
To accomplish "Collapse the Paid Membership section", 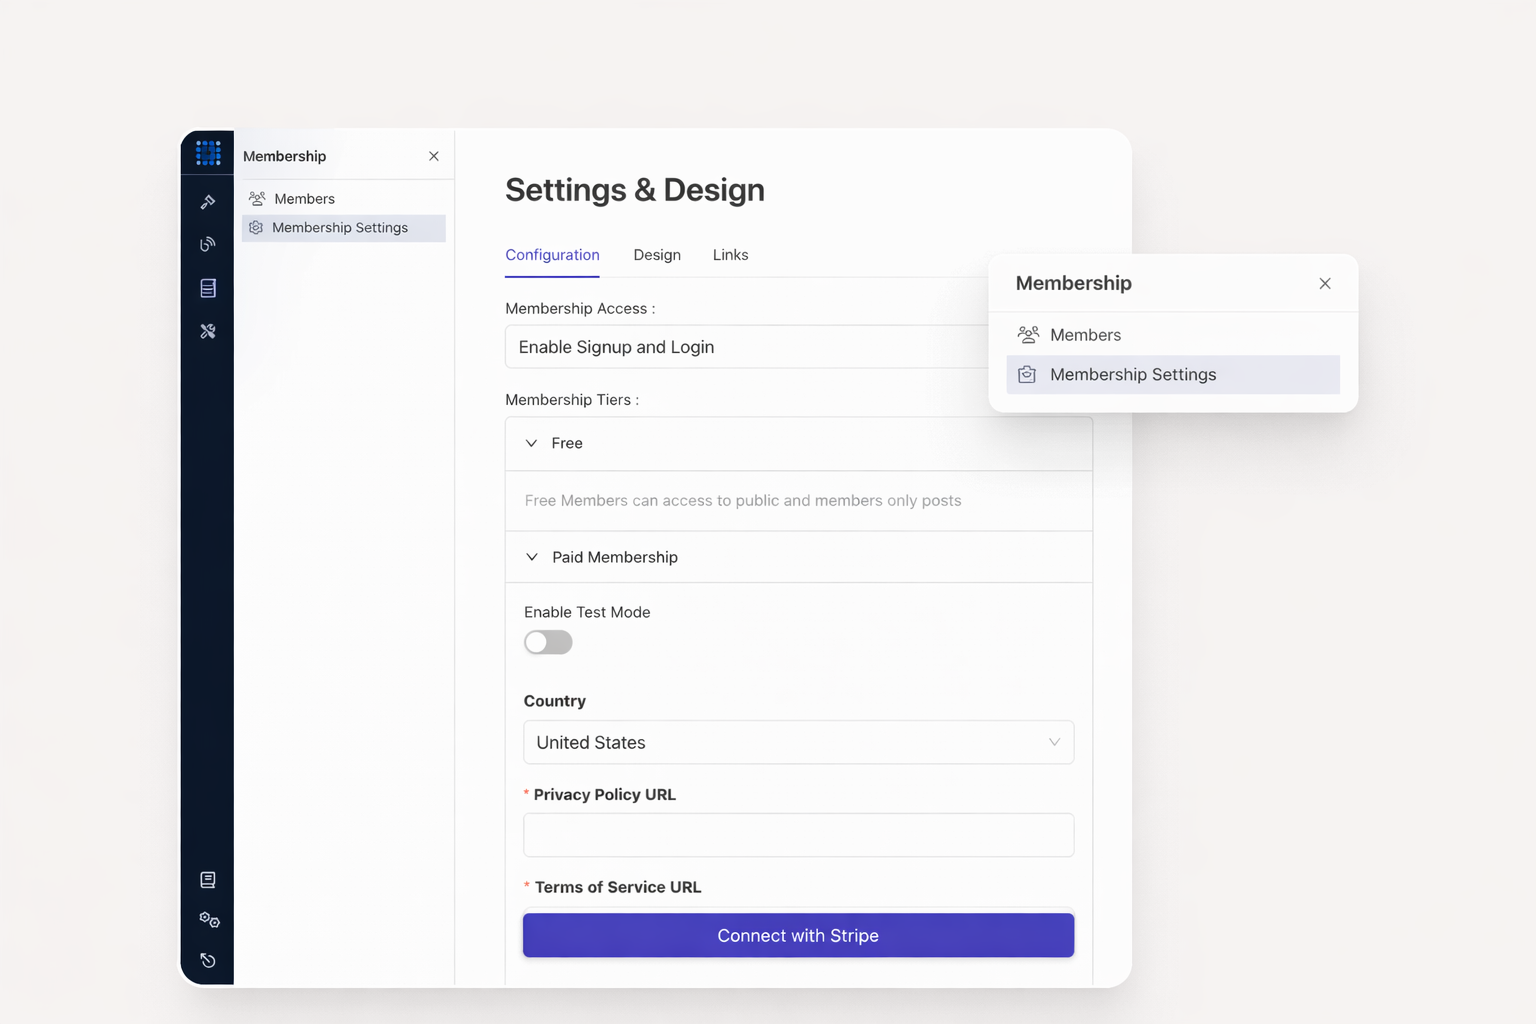I will [532, 557].
